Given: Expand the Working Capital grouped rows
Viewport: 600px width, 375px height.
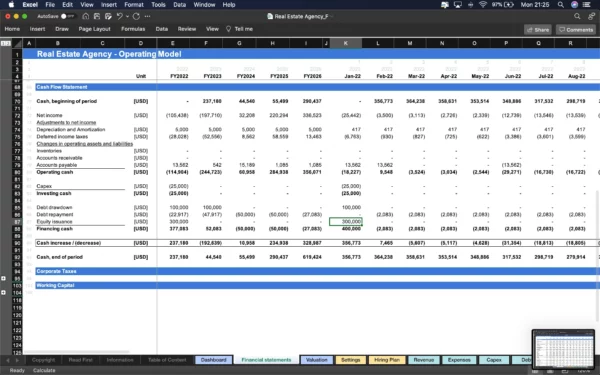Looking at the screenshot, I should 3,292.
